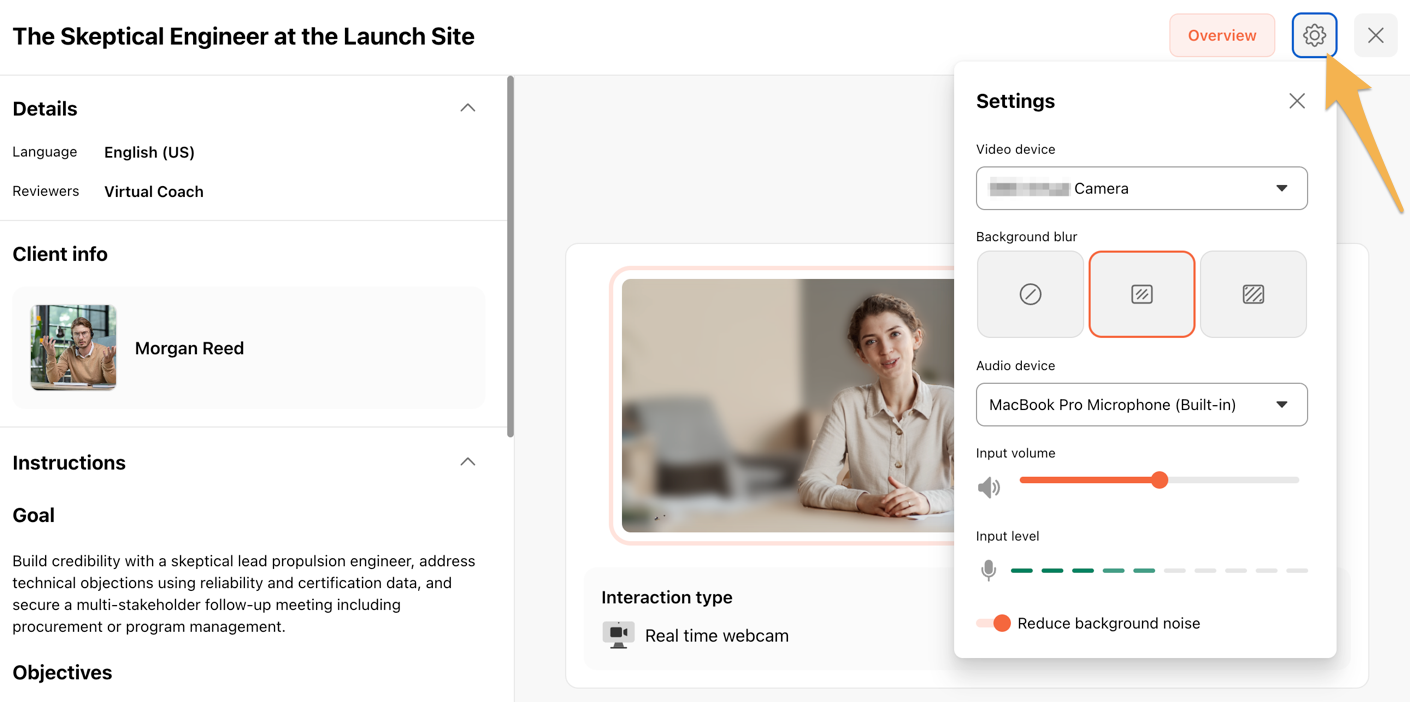Click the settings gear icon

(1314, 36)
